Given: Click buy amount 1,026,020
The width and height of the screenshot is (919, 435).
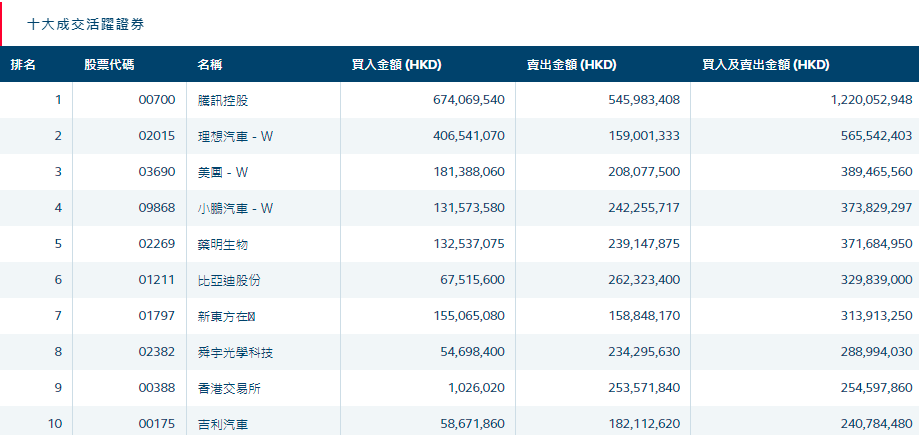Looking at the screenshot, I should pyautogui.click(x=478, y=388).
